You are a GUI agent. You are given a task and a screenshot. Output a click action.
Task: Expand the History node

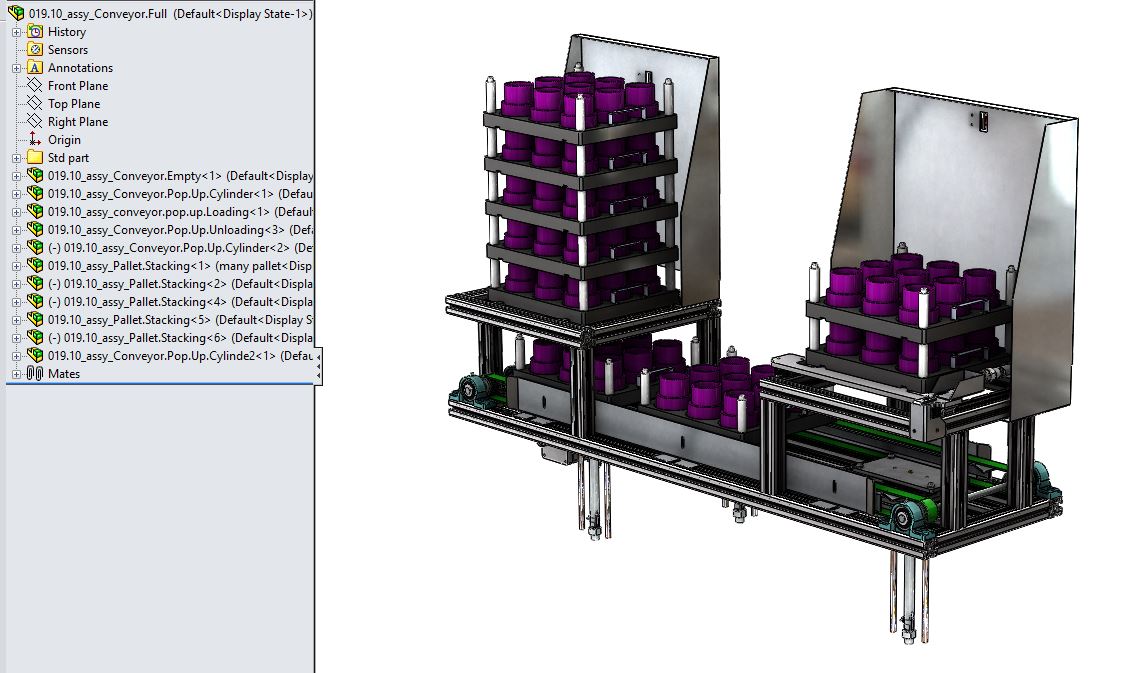17,32
